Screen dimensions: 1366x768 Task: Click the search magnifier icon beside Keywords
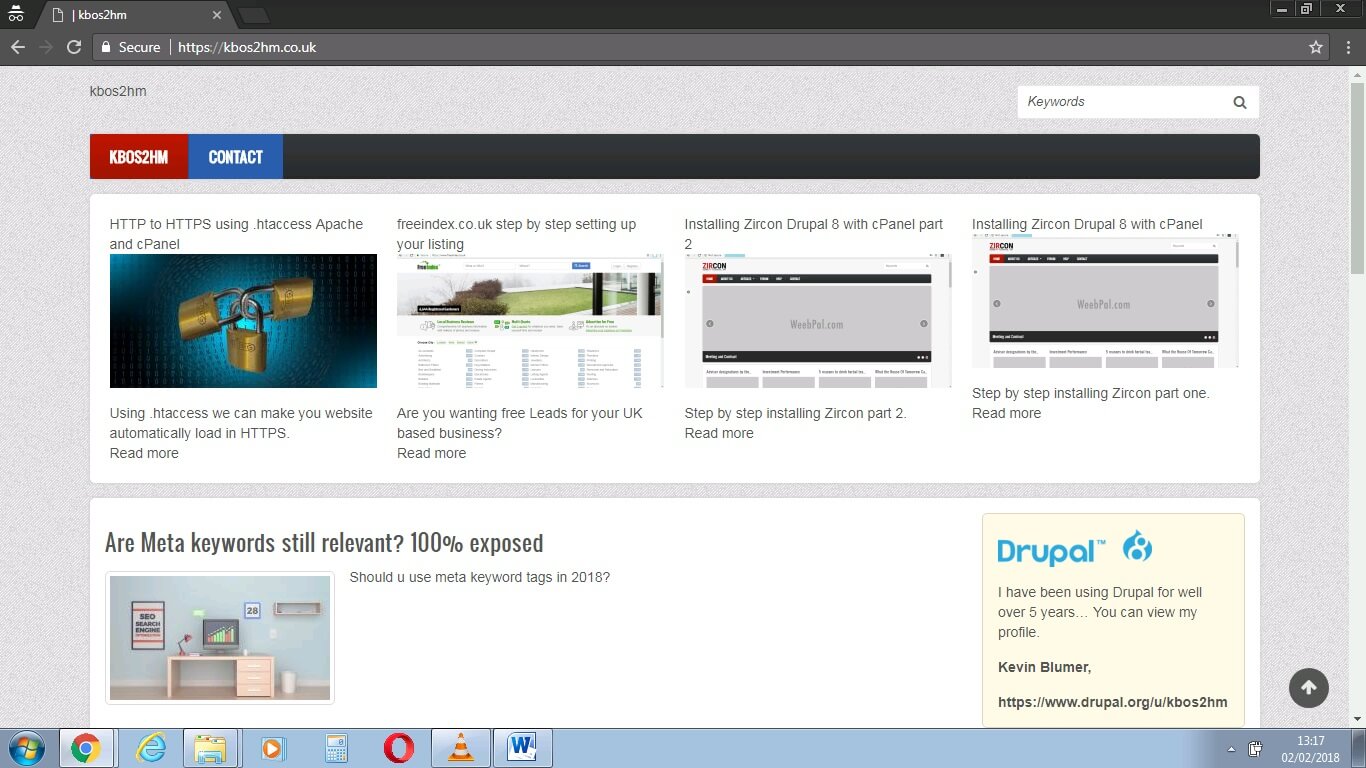point(1240,102)
